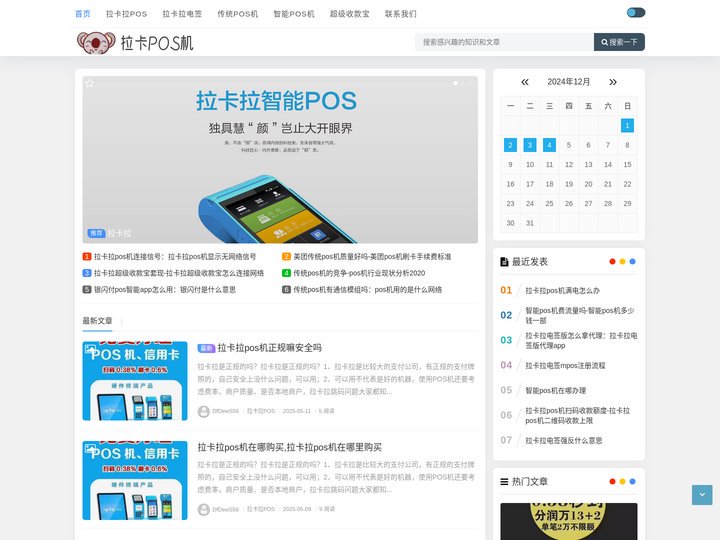Click author avatar on 2025-05-11 article

[x=203, y=411]
